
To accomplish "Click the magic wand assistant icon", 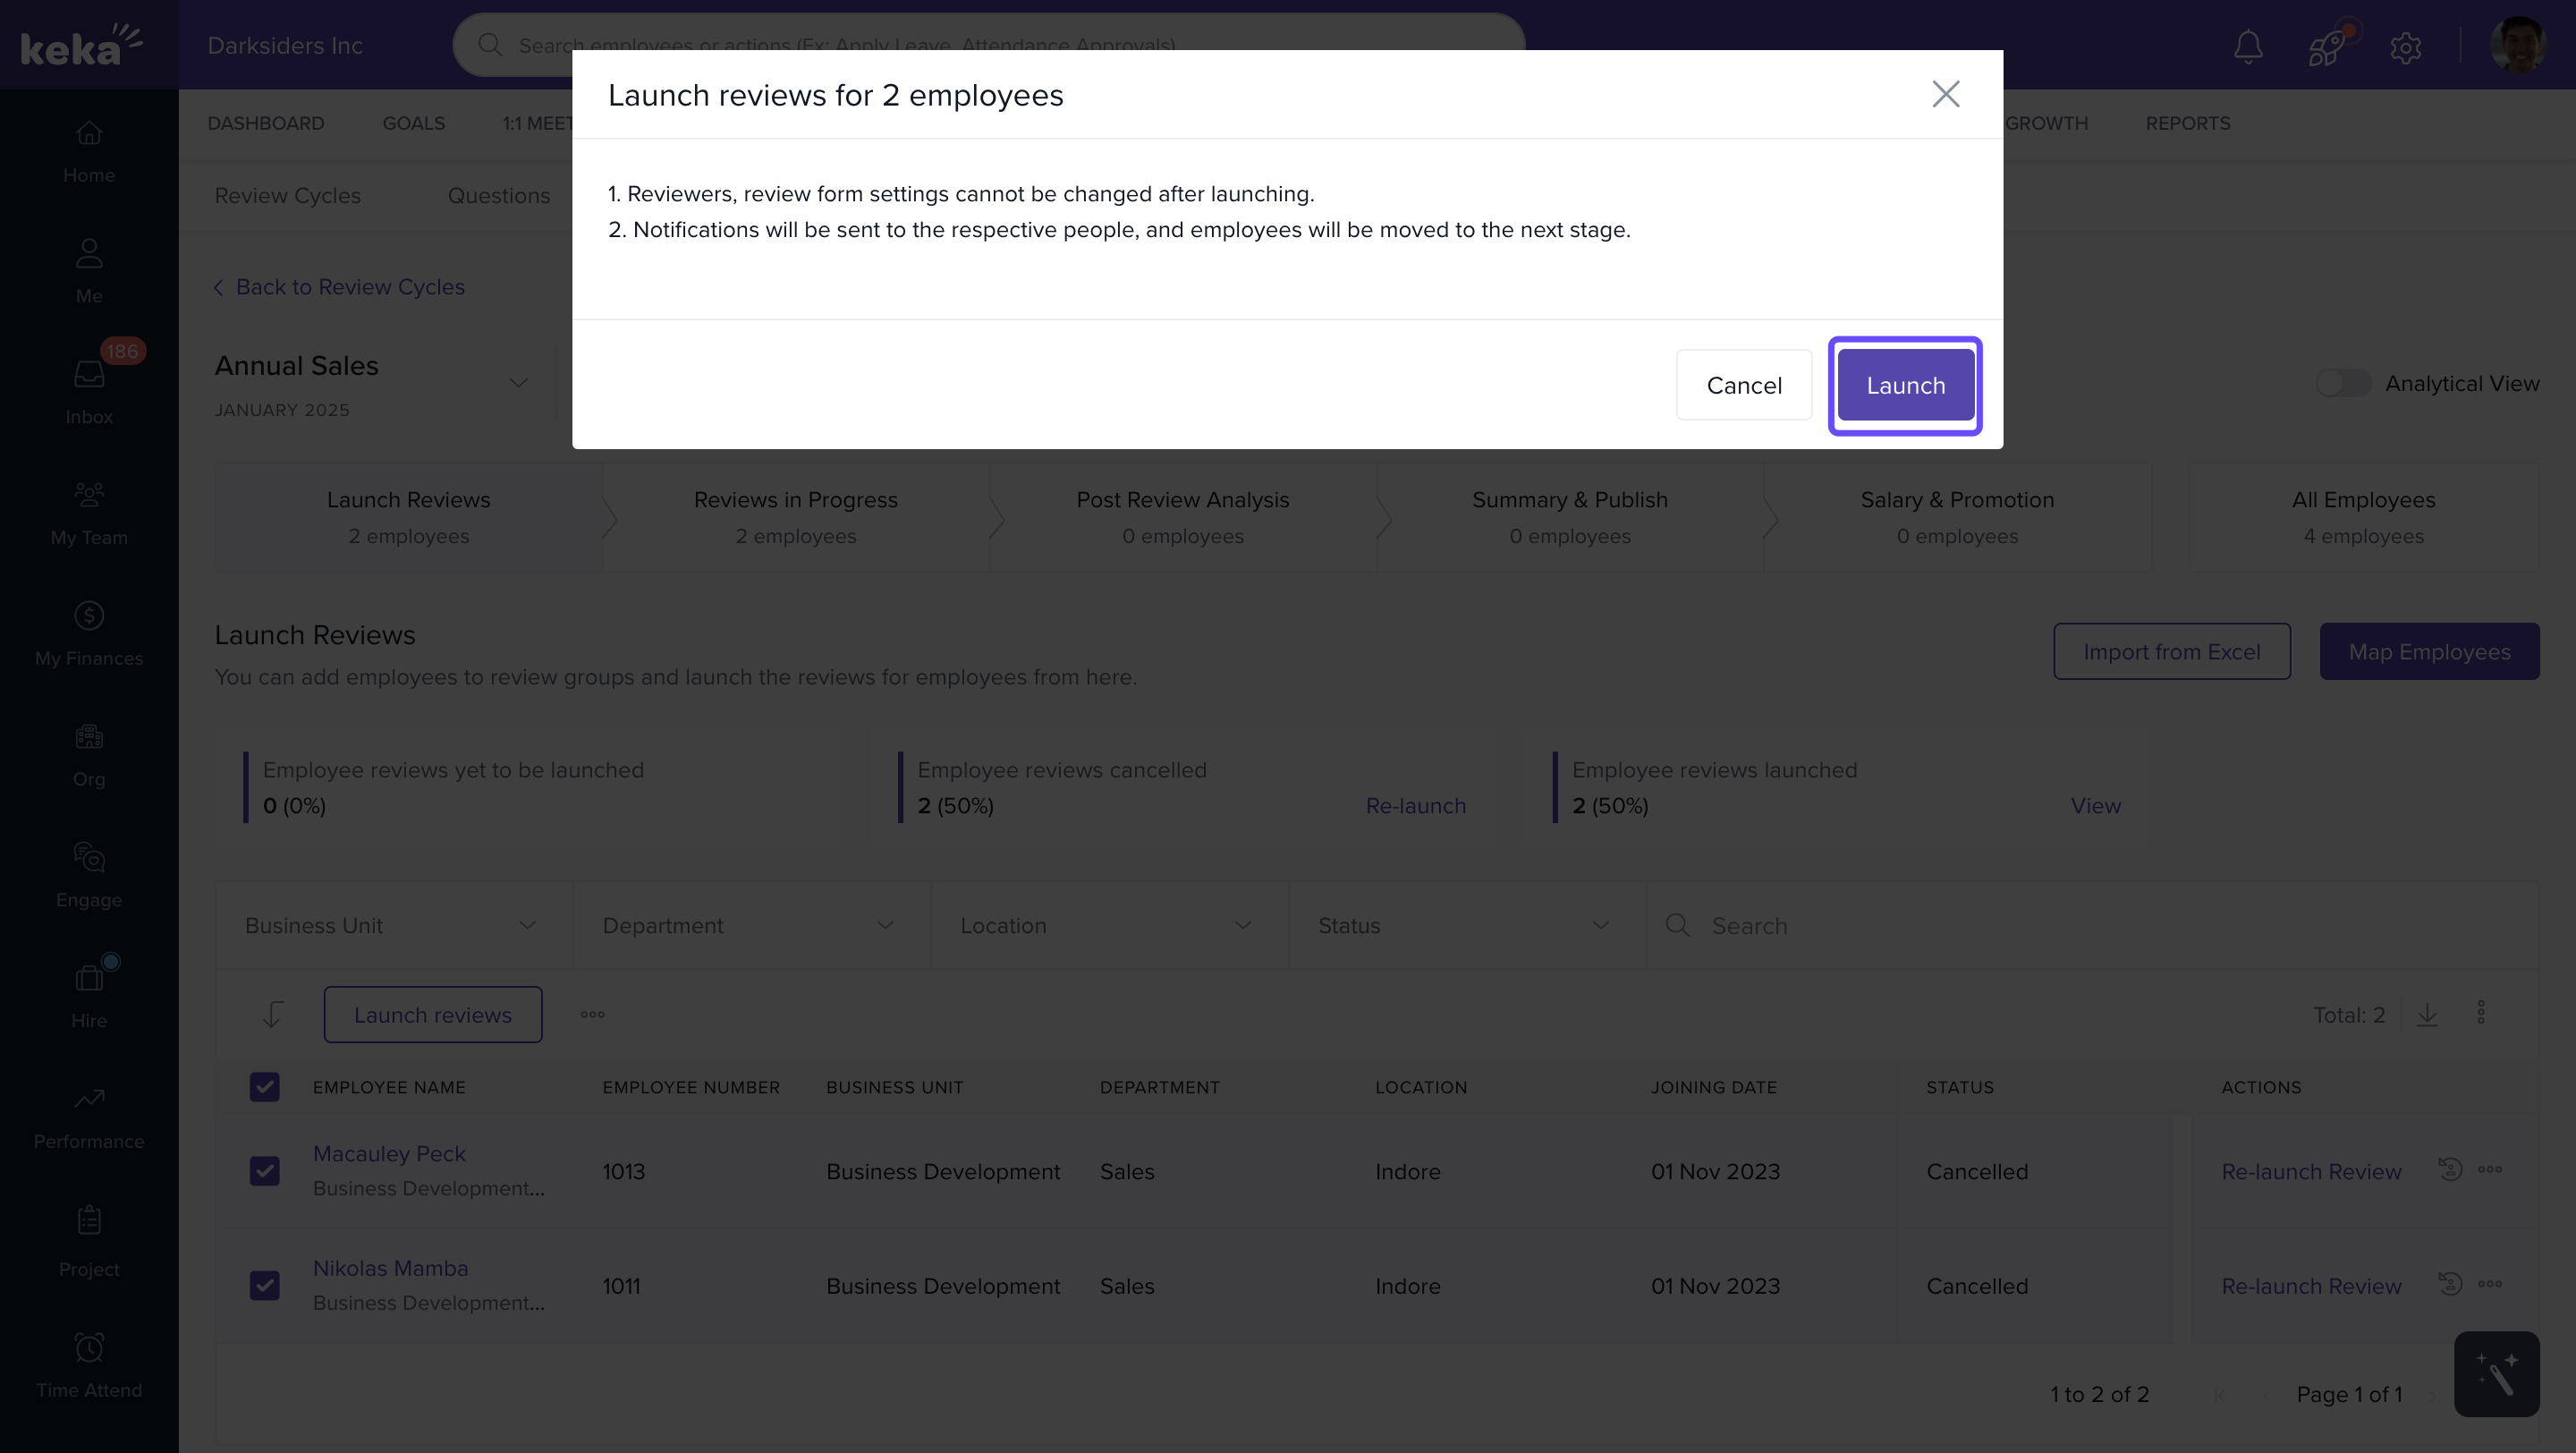I will click(2496, 1374).
